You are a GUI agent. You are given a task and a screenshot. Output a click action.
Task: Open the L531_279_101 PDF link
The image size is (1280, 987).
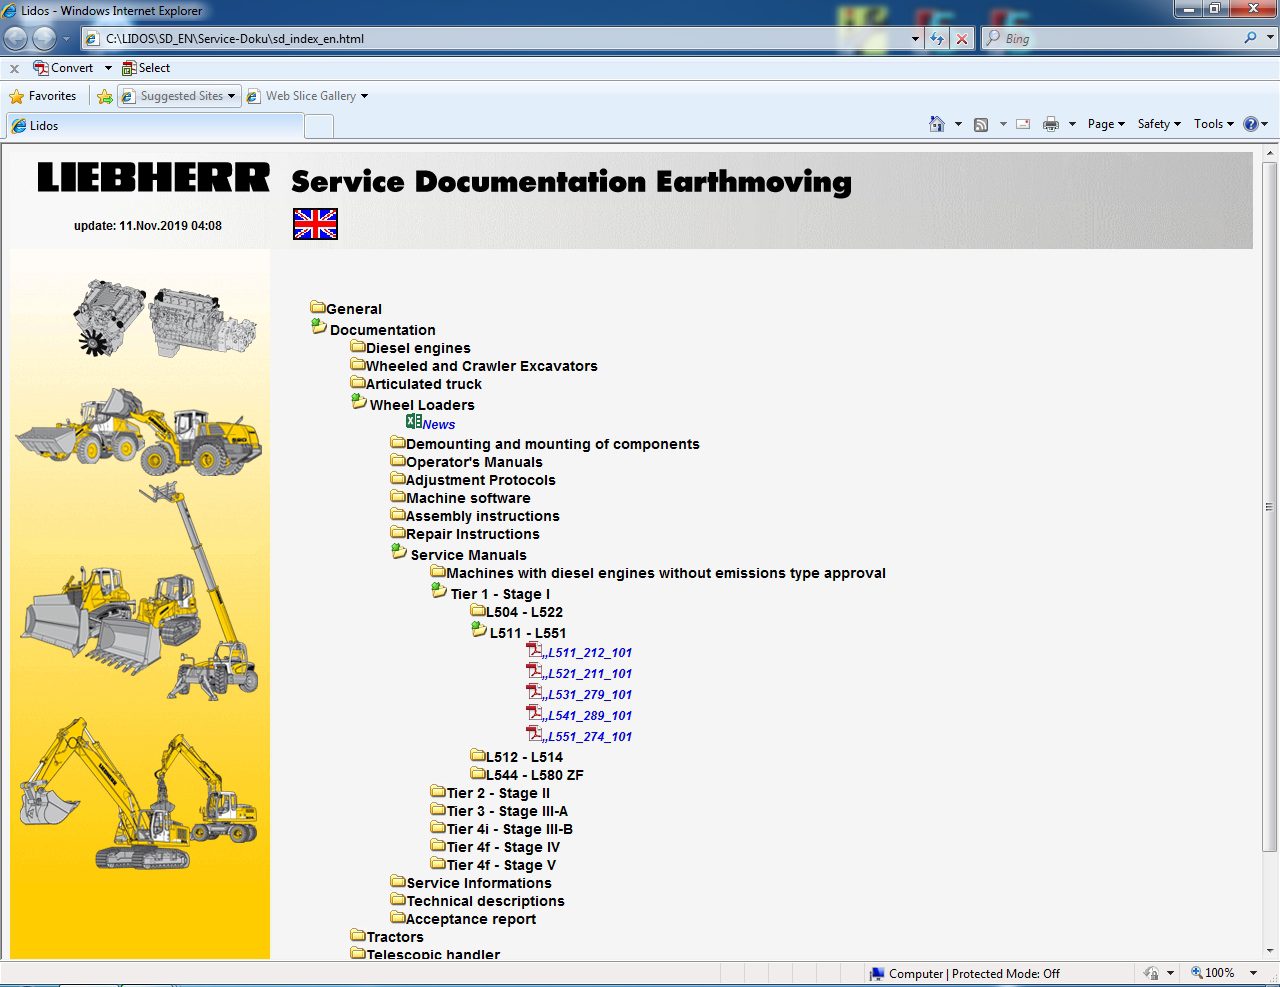click(x=590, y=695)
